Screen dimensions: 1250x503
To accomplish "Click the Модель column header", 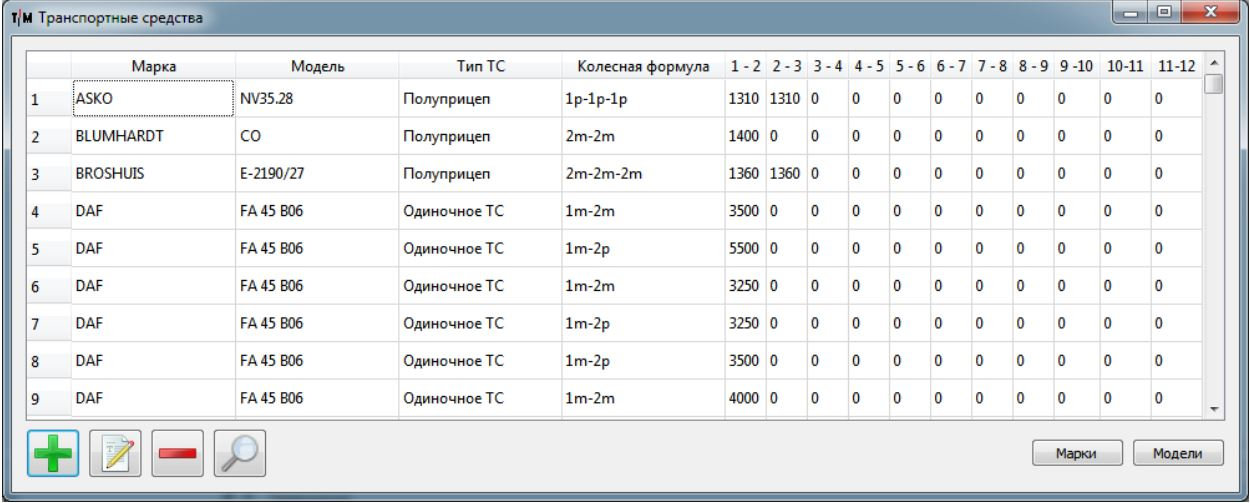I will [x=317, y=66].
